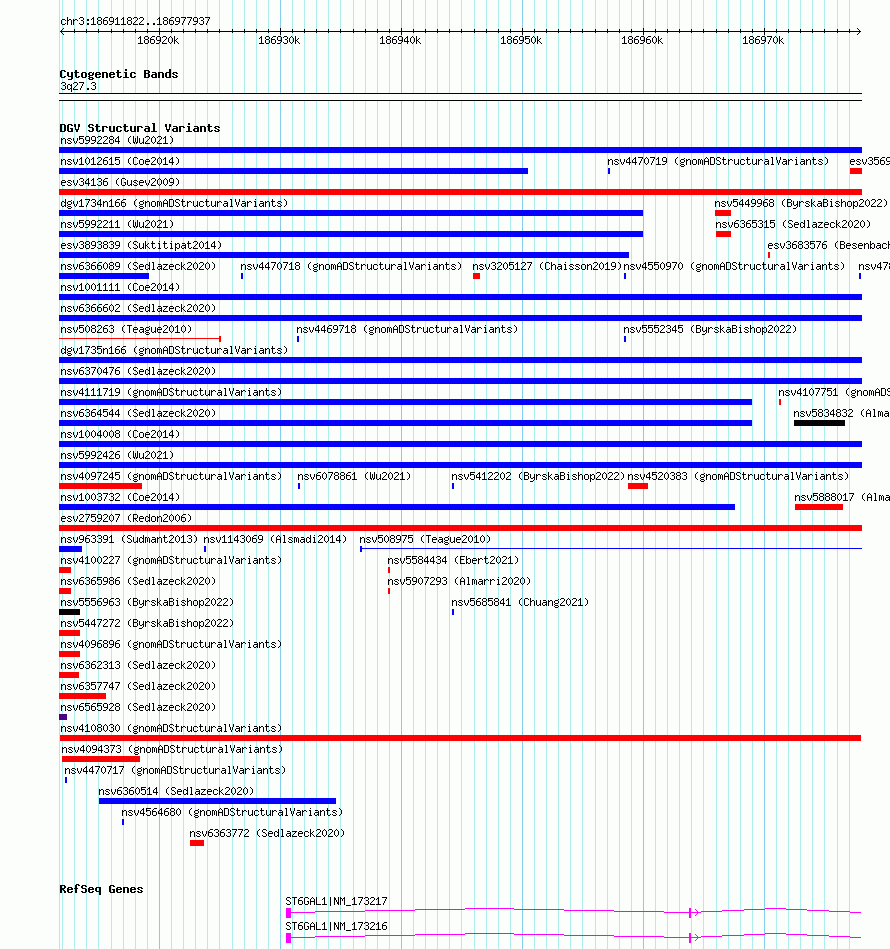Click red bar under nsv4520383
The width and height of the screenshot is (890, 949).
click(638, 486)
